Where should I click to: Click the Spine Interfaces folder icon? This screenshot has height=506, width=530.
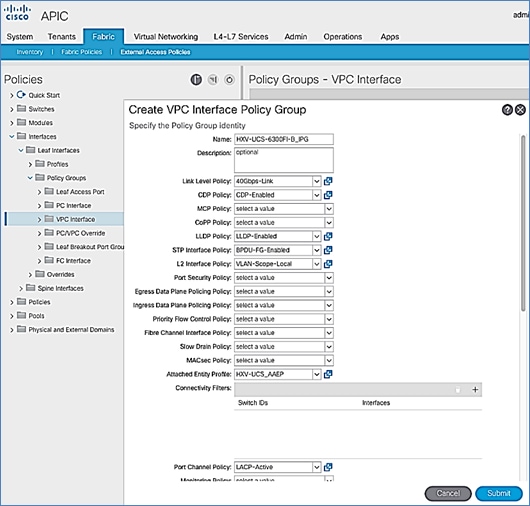pyautogui.click(x=31, y=288)
